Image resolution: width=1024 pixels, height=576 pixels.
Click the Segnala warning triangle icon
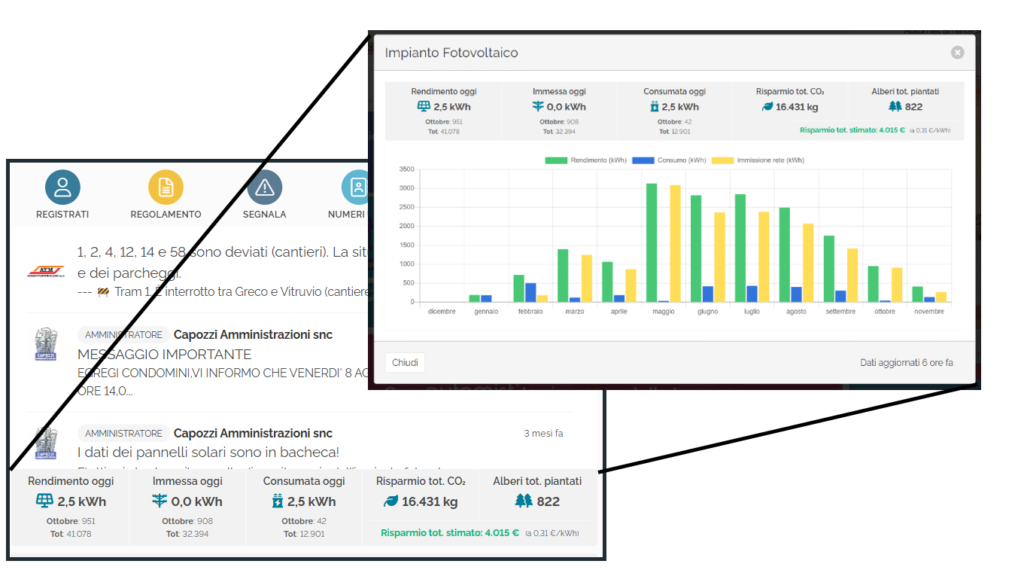[x=264, y=187]
